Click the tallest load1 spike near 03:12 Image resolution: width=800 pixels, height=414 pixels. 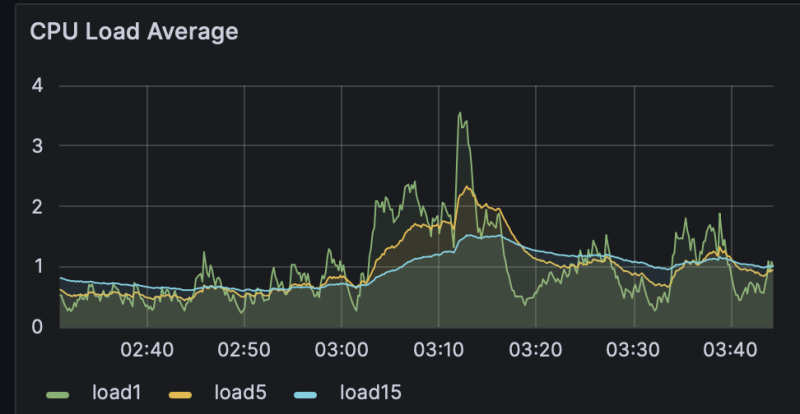[x=460, y=114]
